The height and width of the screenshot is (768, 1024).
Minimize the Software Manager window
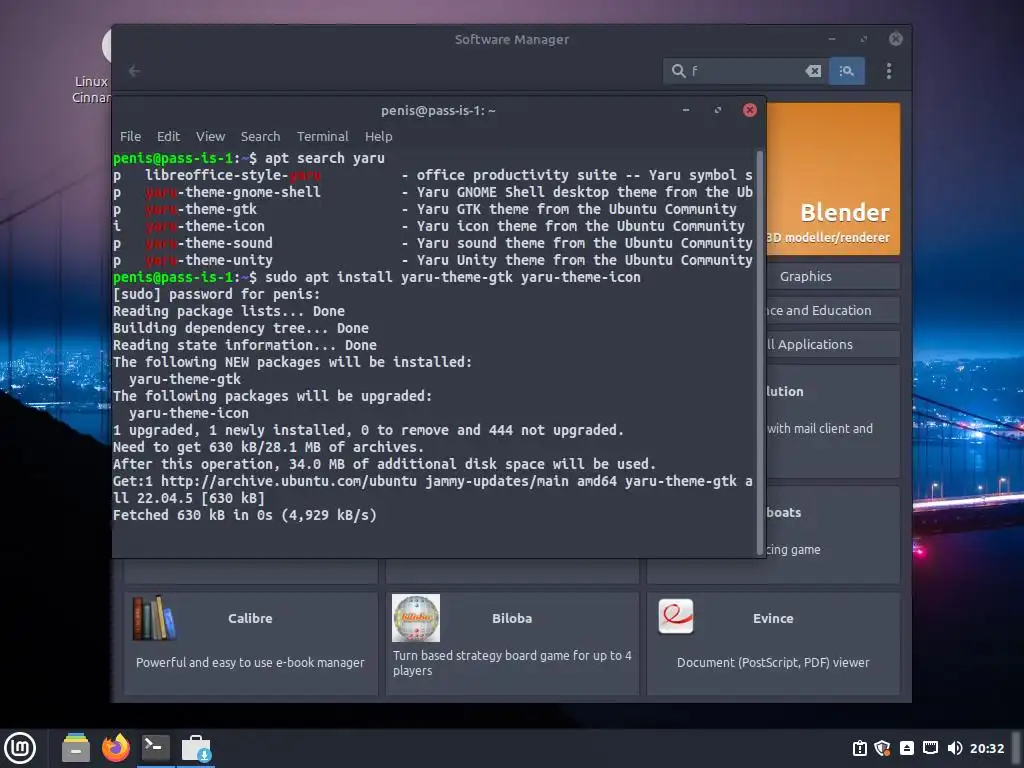point(831,39)
